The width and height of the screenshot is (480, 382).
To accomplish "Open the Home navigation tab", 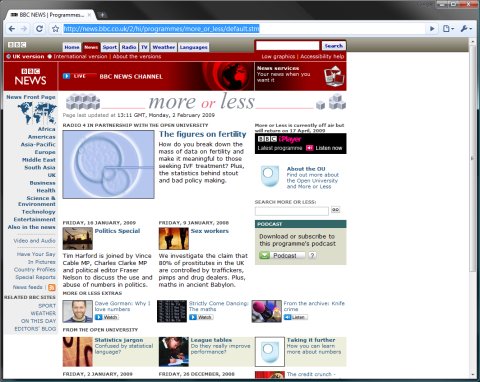I will click(72, 47).
